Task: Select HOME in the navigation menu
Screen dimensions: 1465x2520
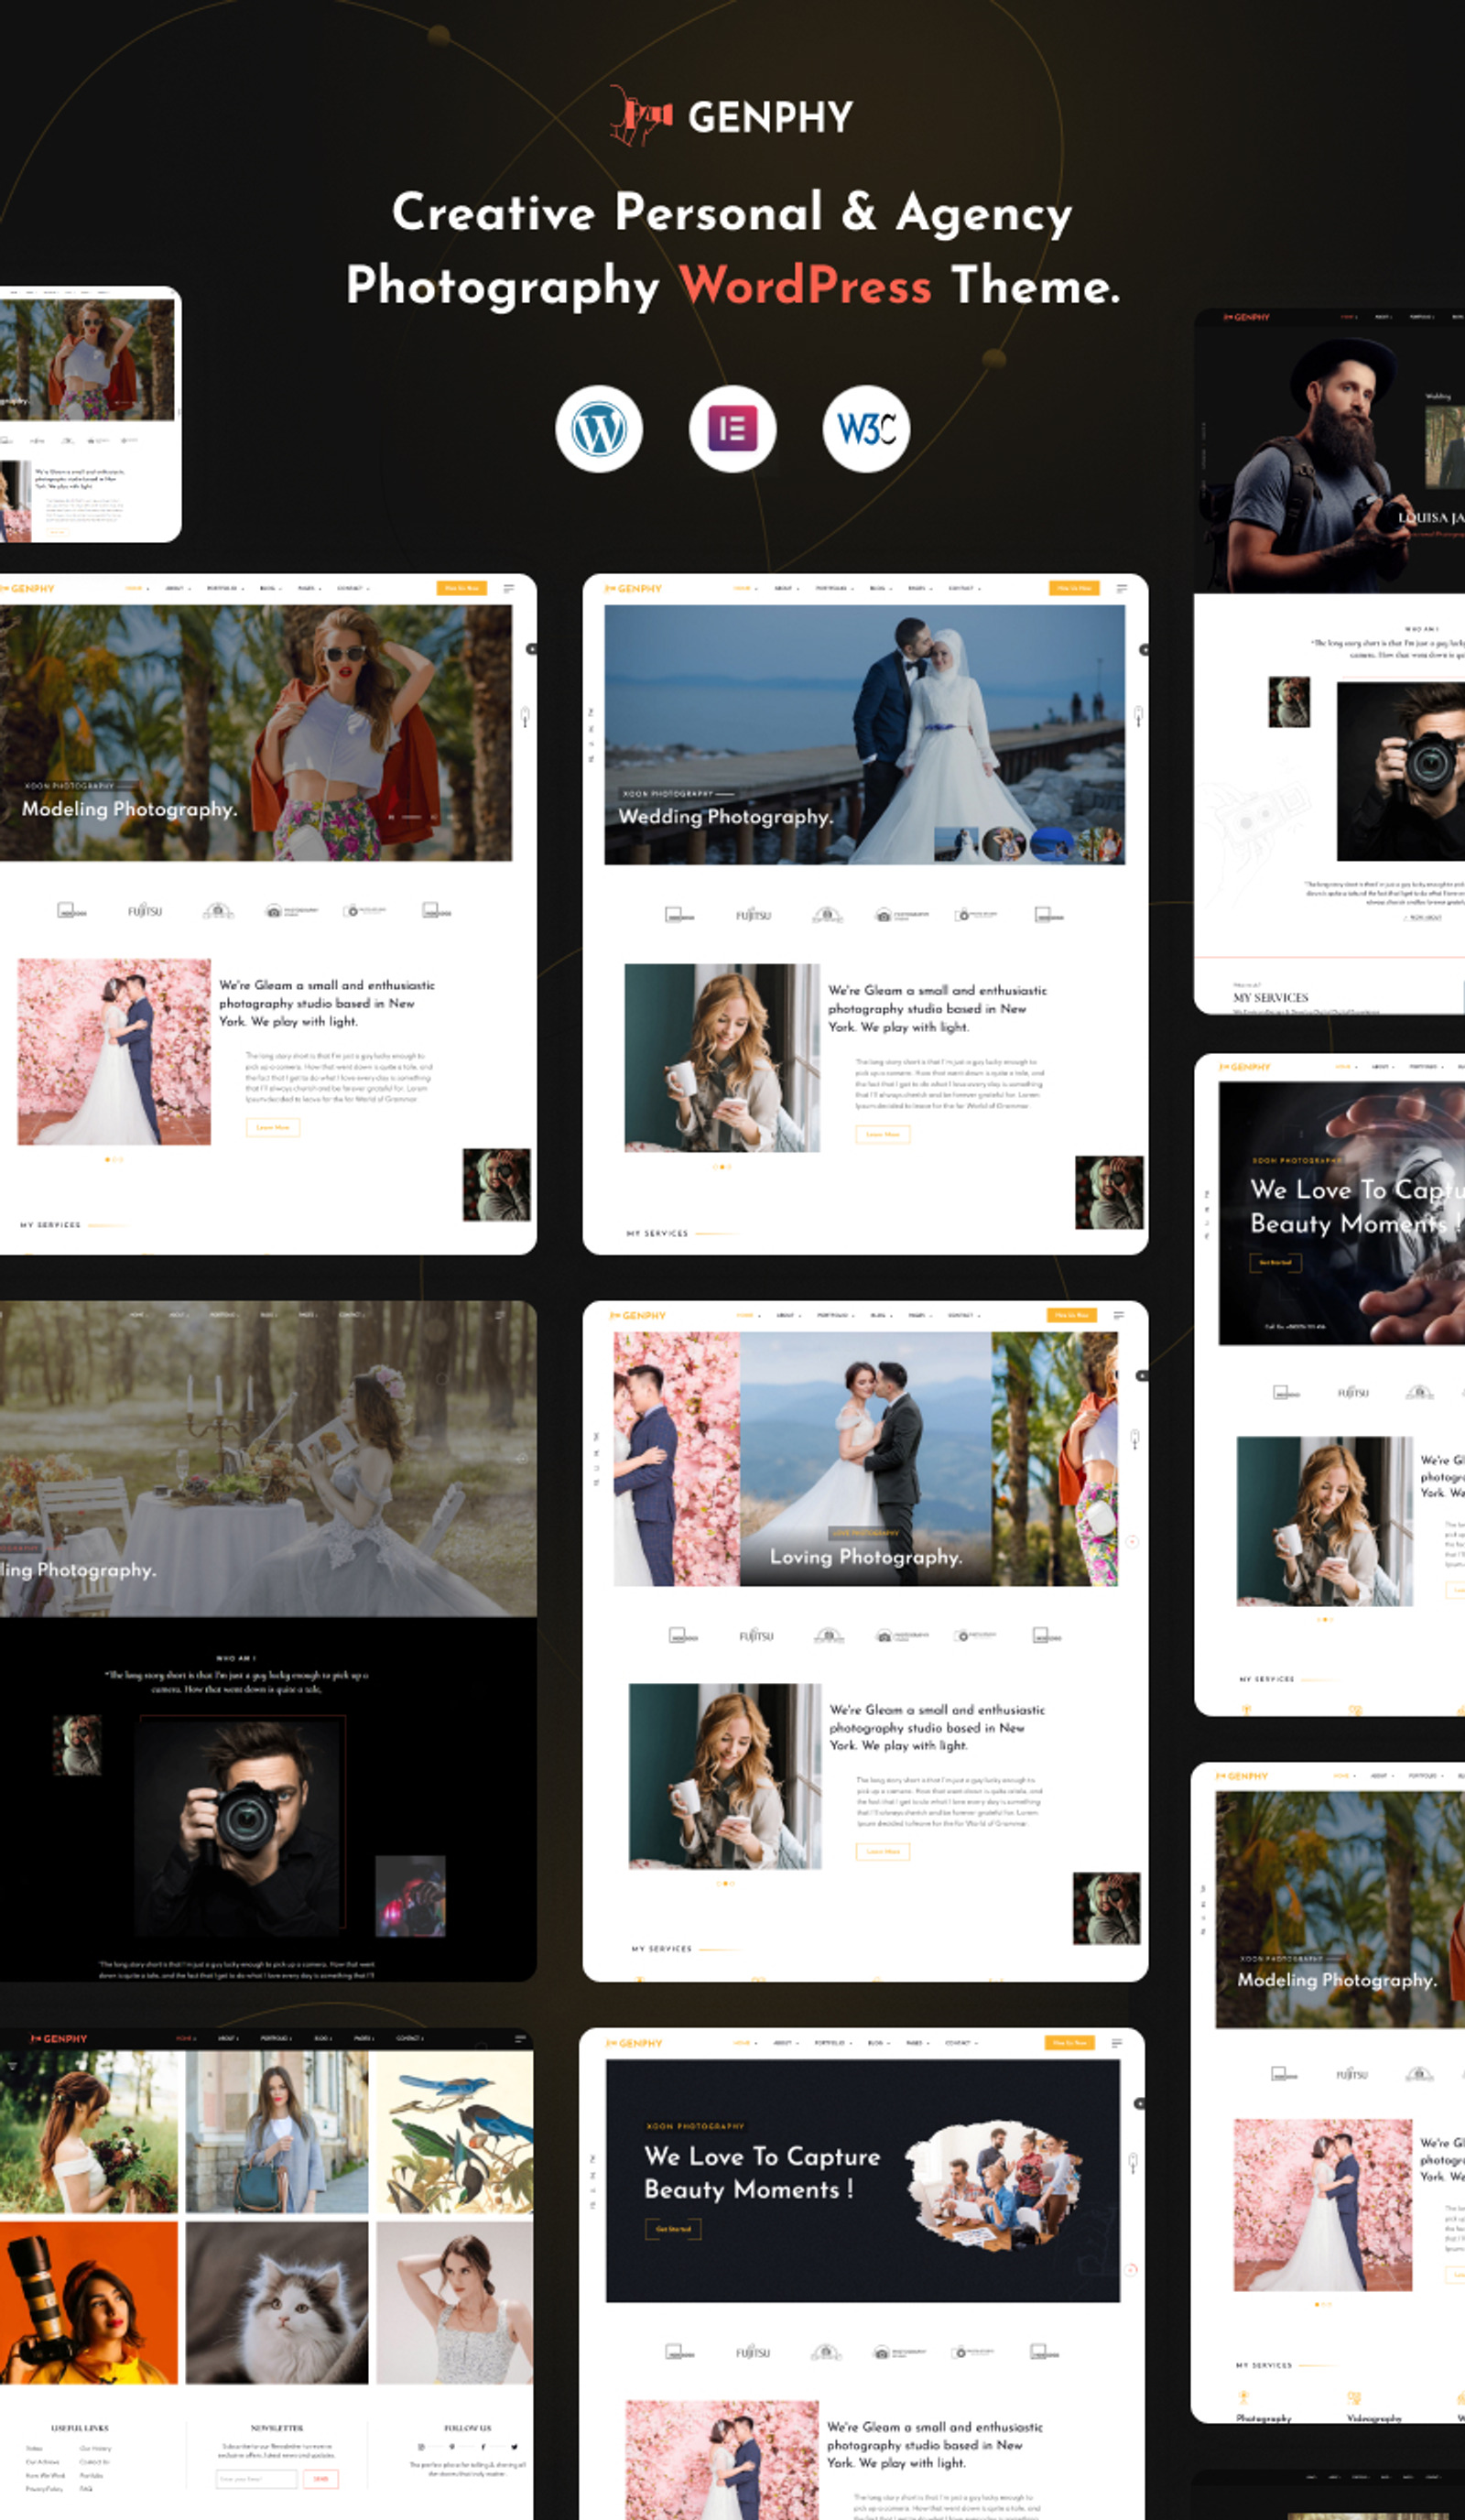Action: pos(134,588)
